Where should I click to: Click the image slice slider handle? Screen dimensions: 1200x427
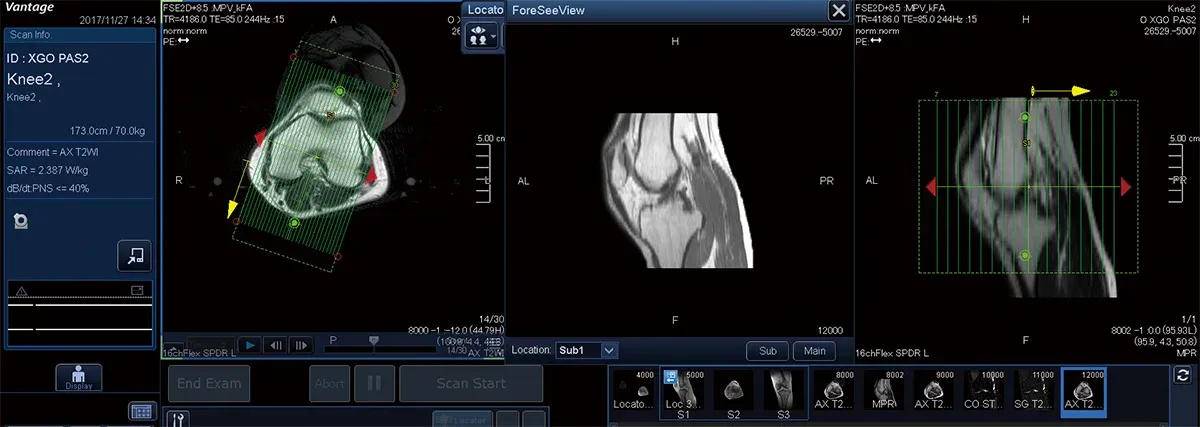374,342
